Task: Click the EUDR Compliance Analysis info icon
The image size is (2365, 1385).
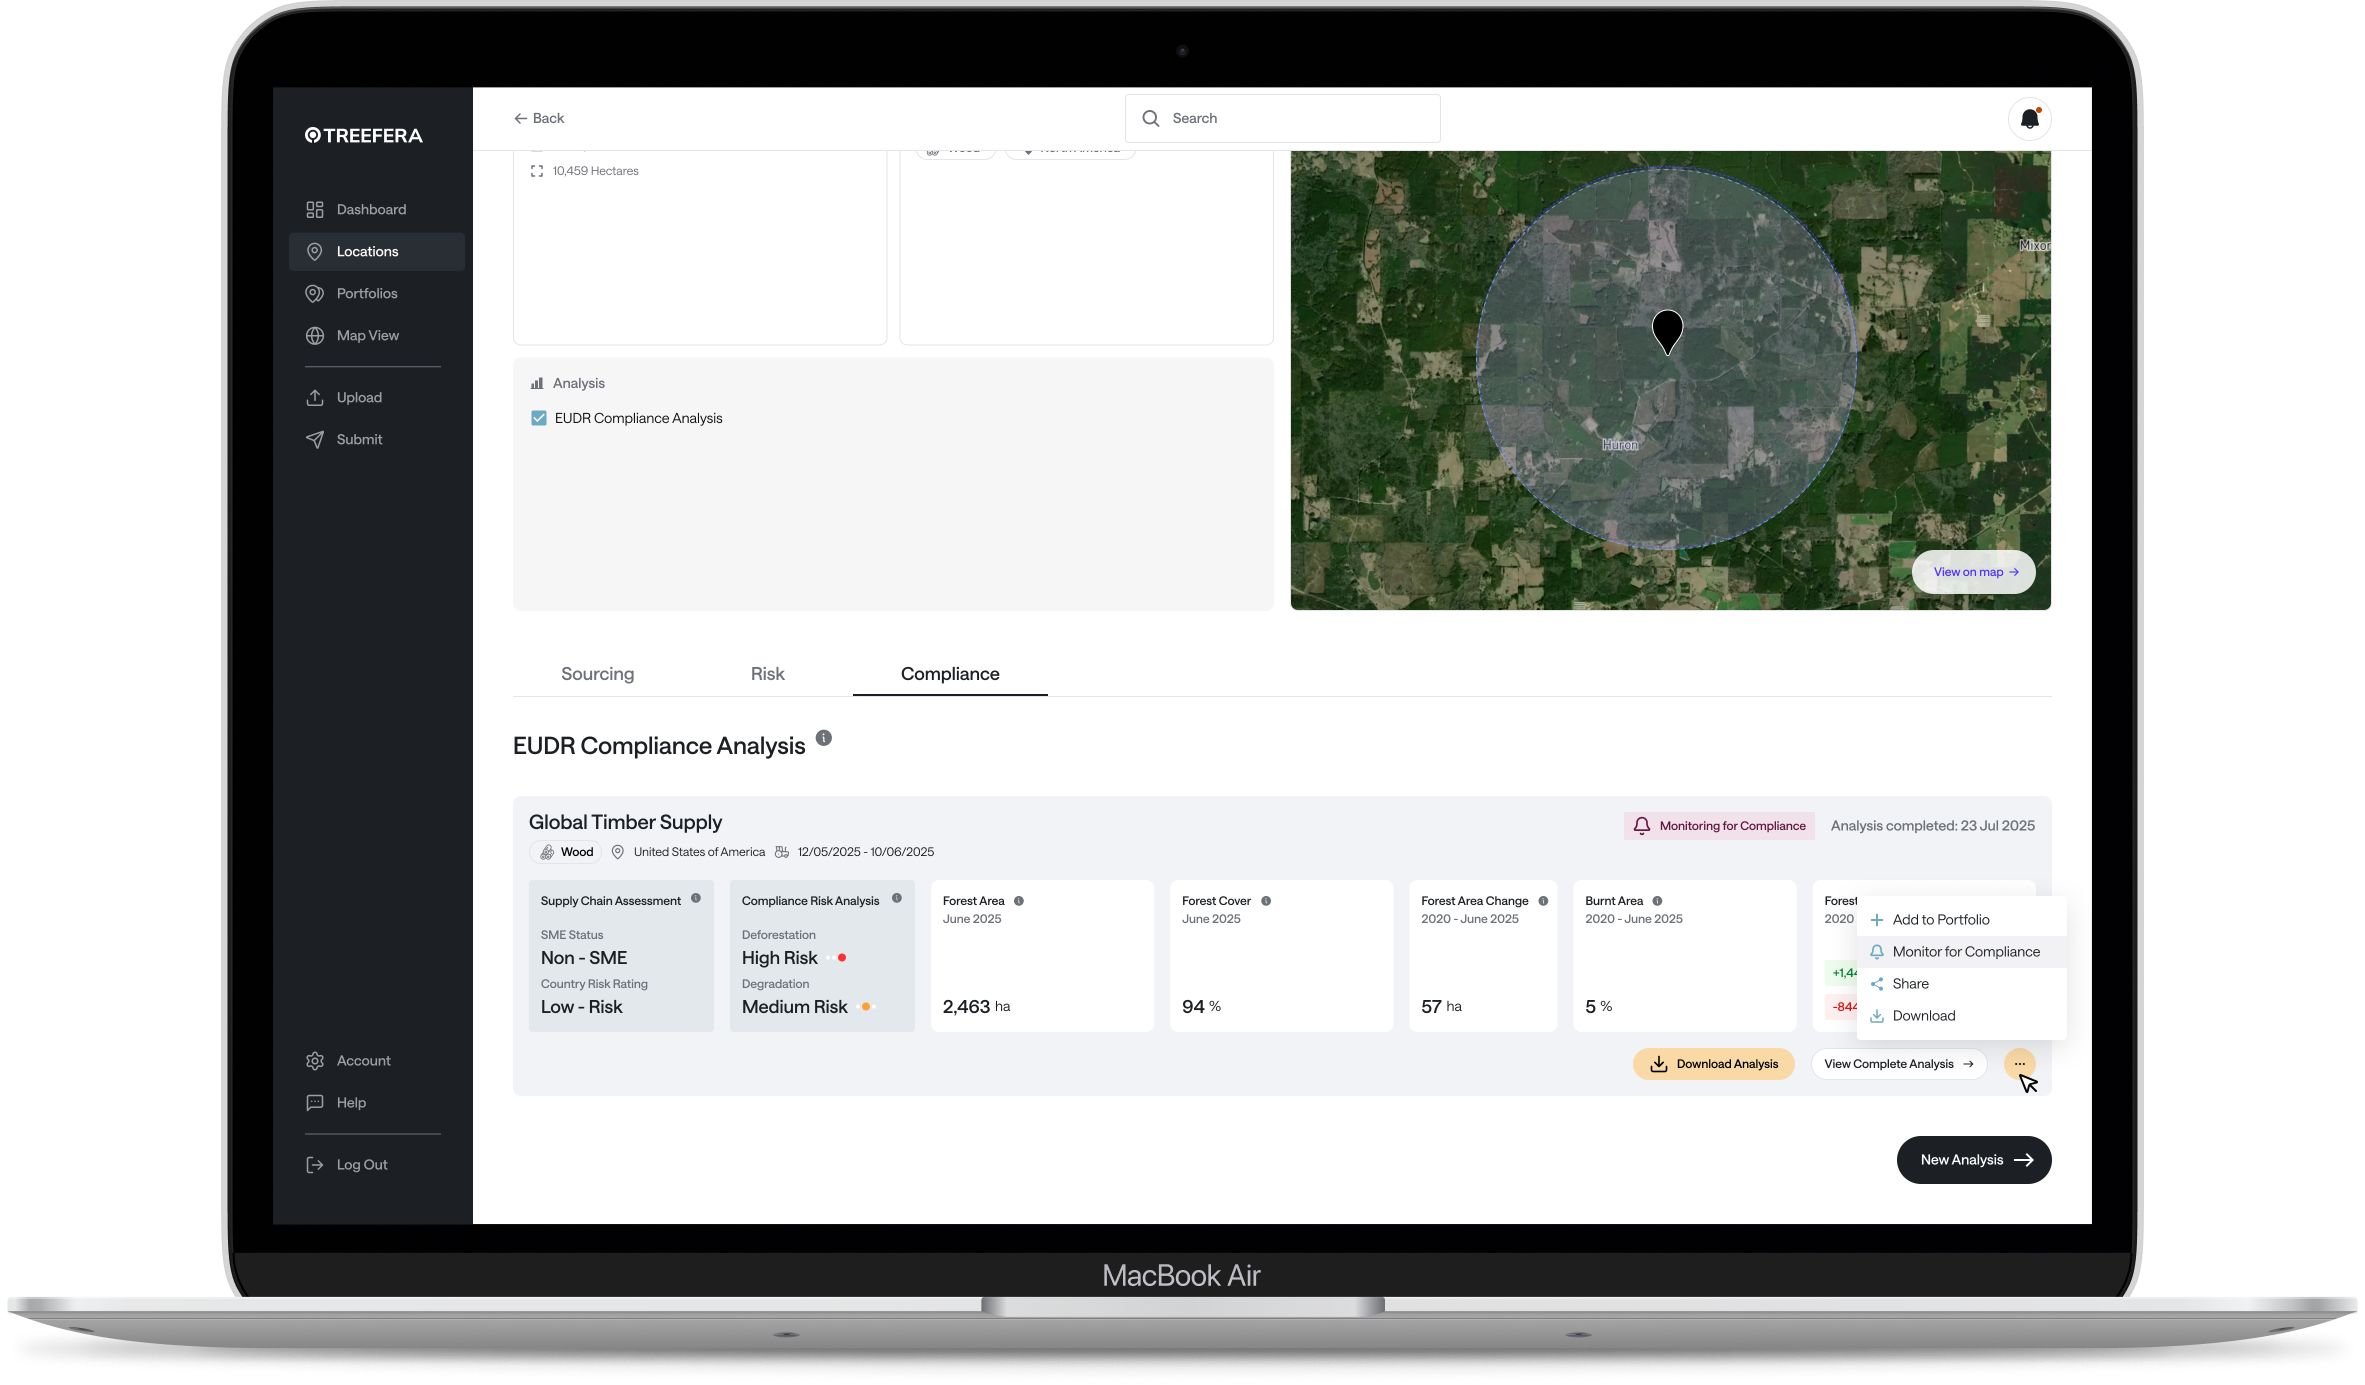Action: [823, 738]
